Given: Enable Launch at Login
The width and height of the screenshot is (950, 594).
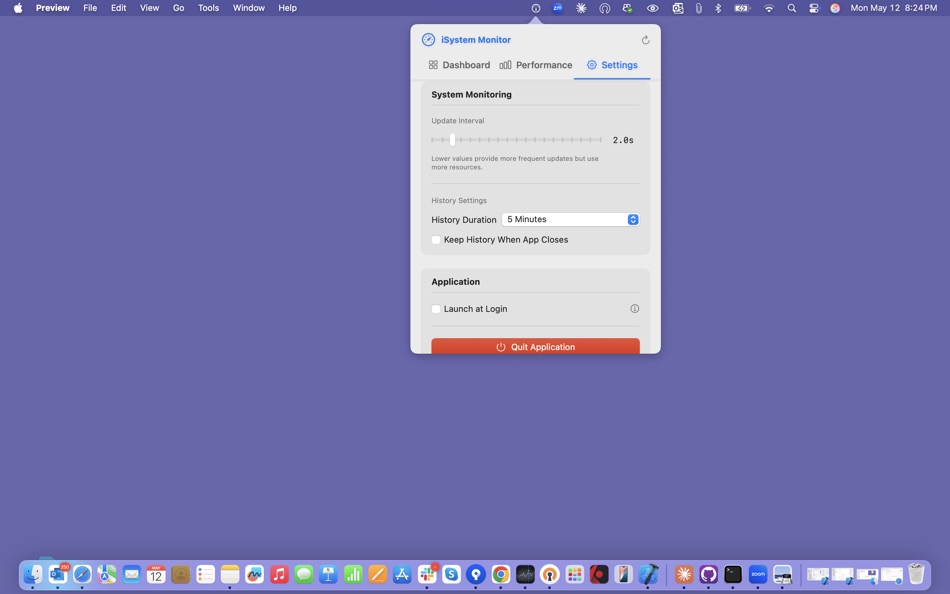Looking at the screenshot, I should coord(436,309).
